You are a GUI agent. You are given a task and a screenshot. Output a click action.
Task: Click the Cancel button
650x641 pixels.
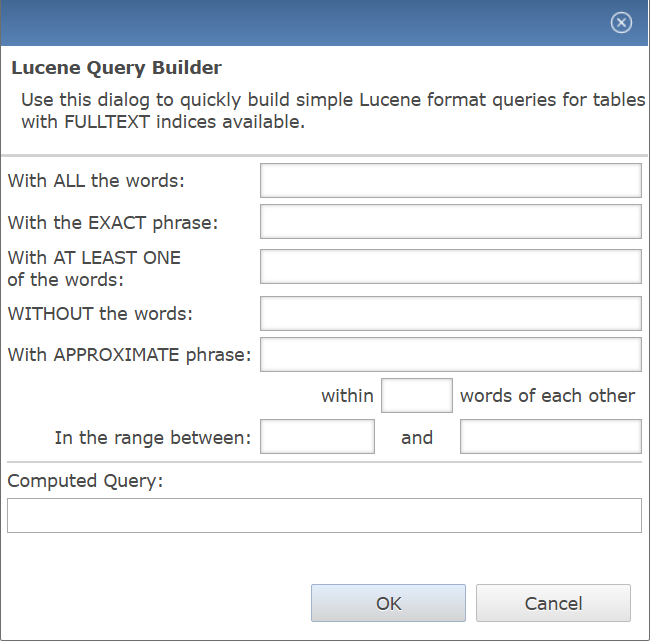click(553, 603)
